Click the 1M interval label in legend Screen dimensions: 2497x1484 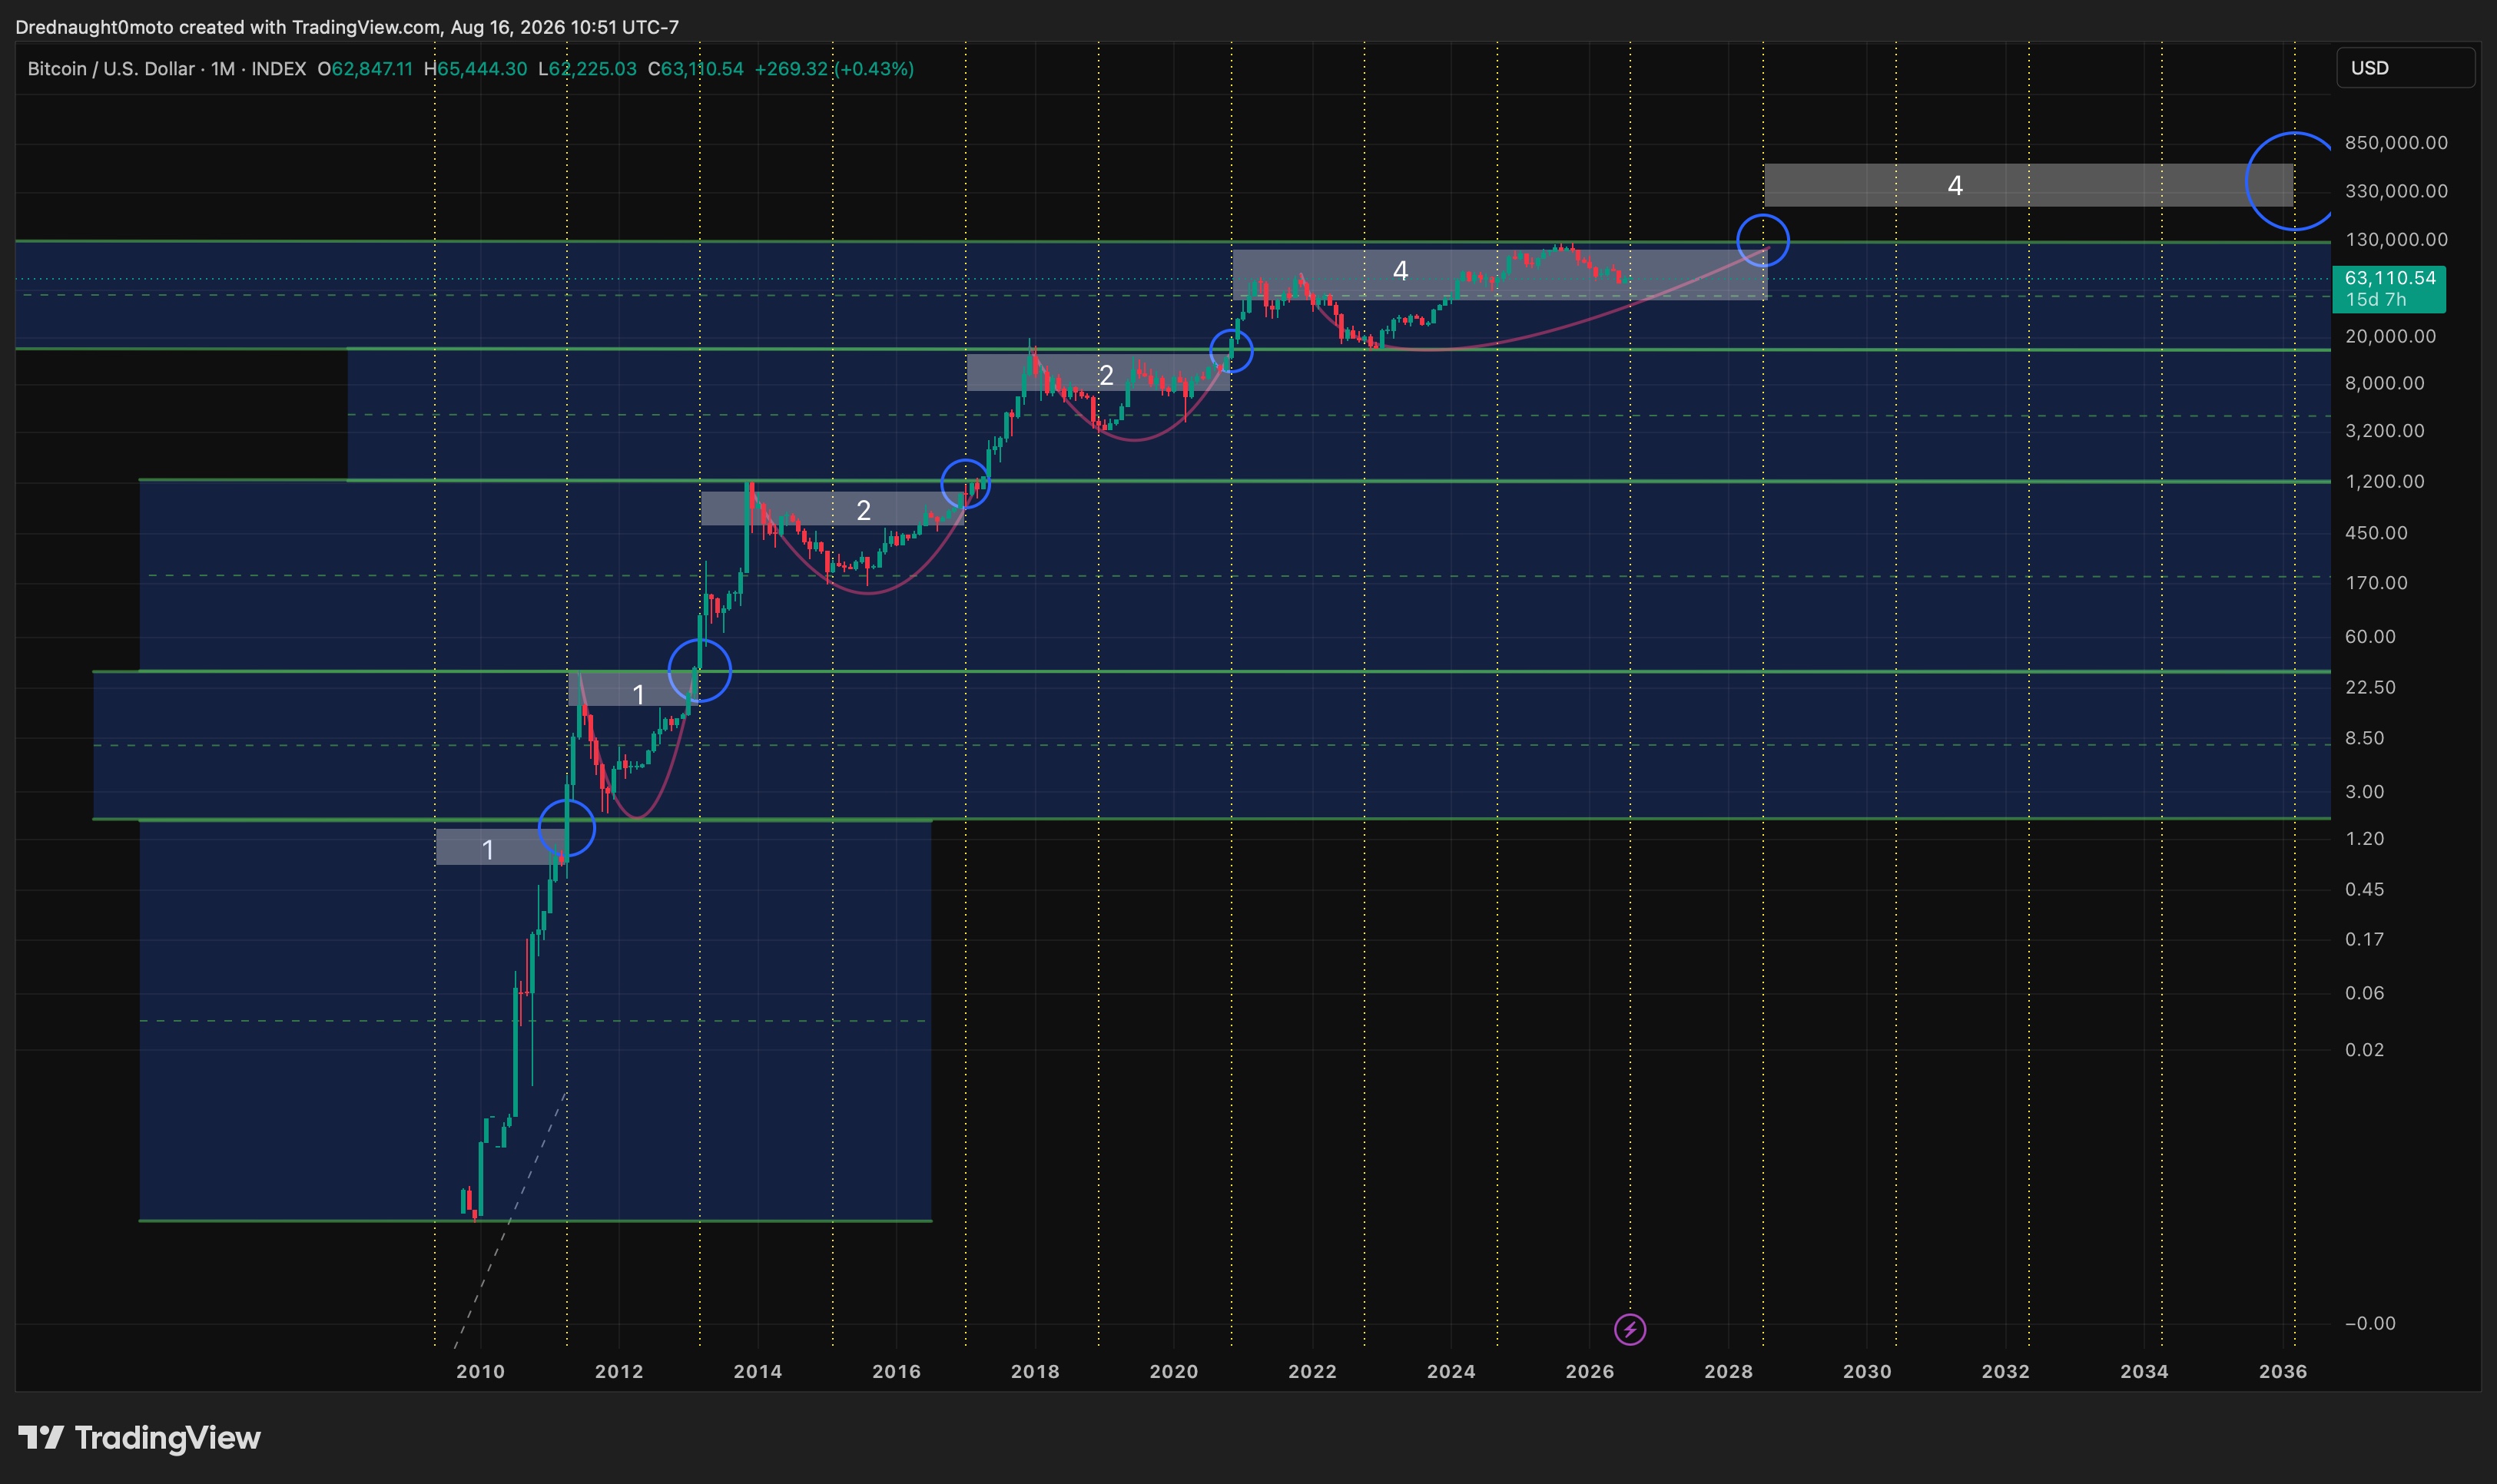point(223,69)
